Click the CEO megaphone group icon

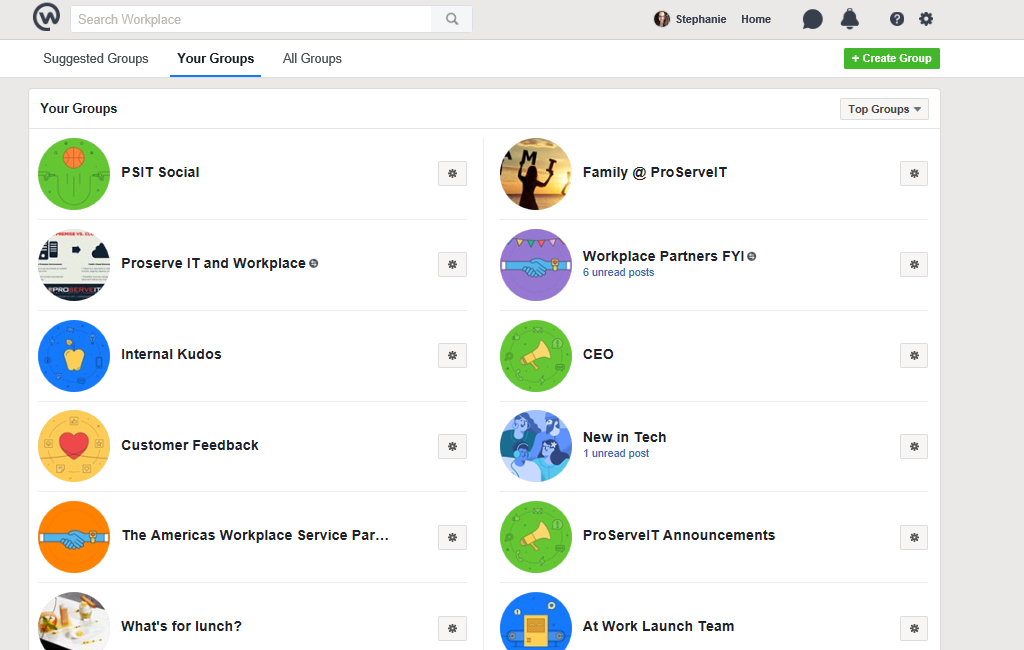[536, 355]
